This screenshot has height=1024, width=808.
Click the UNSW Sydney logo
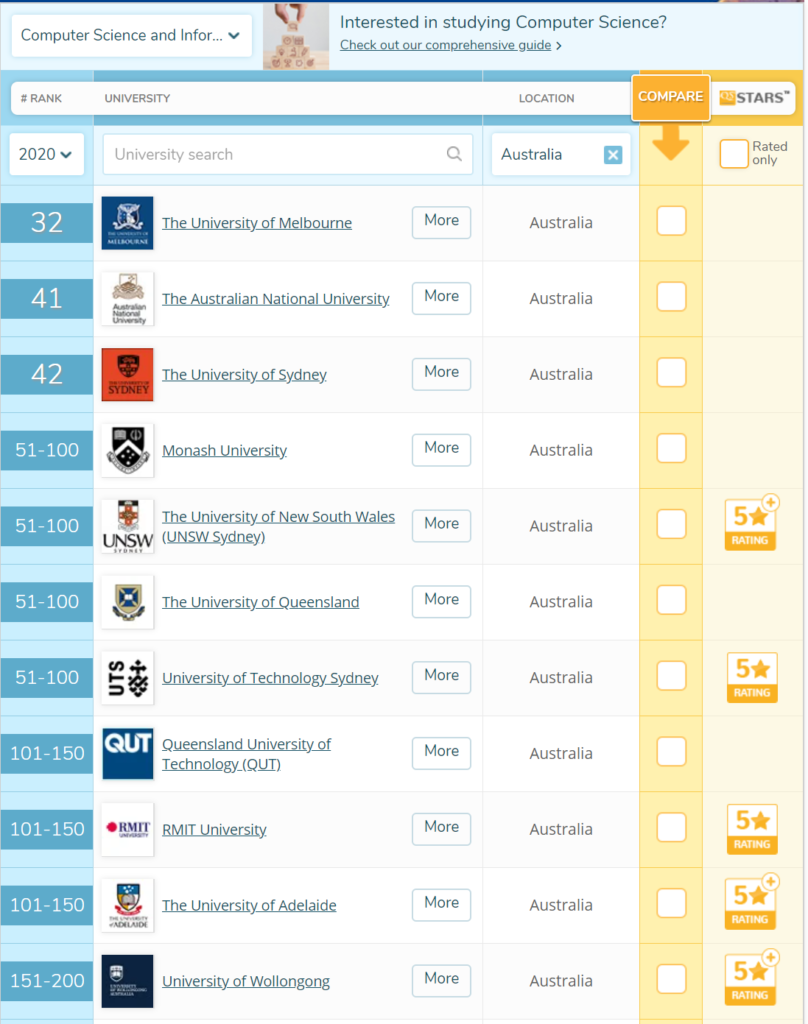point(127,526)
